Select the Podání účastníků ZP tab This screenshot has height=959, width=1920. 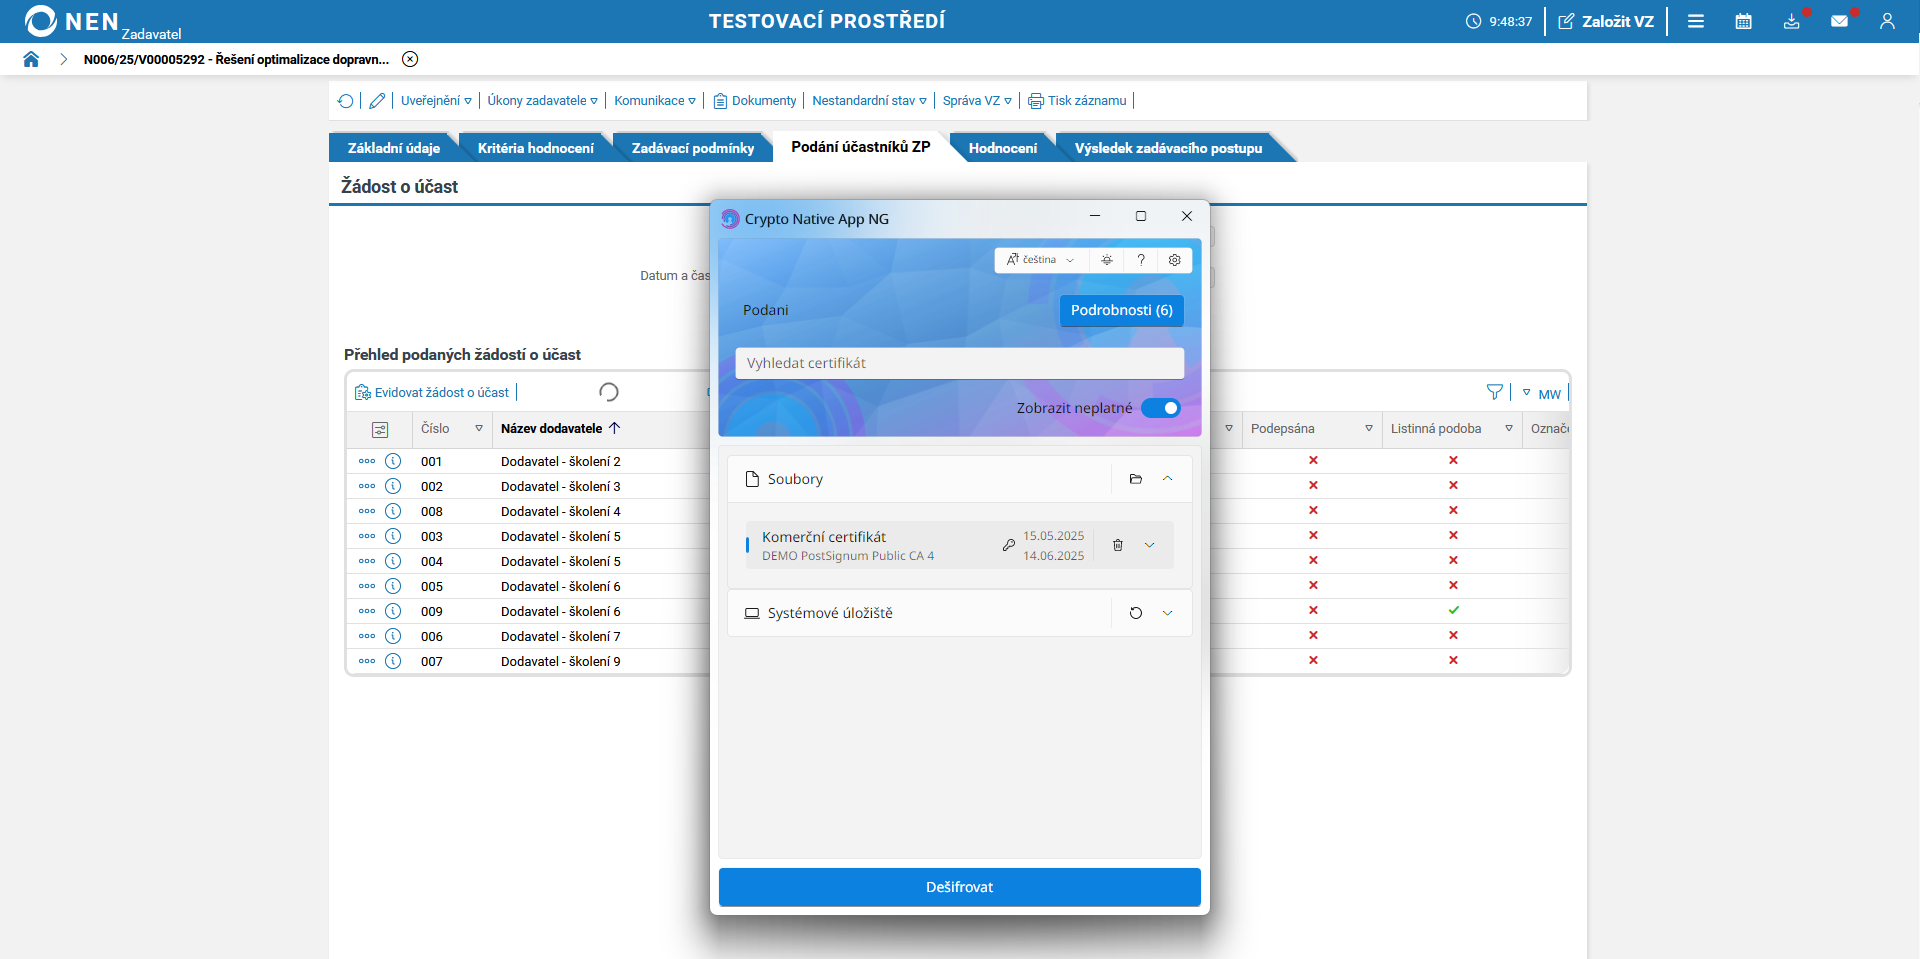861,147
